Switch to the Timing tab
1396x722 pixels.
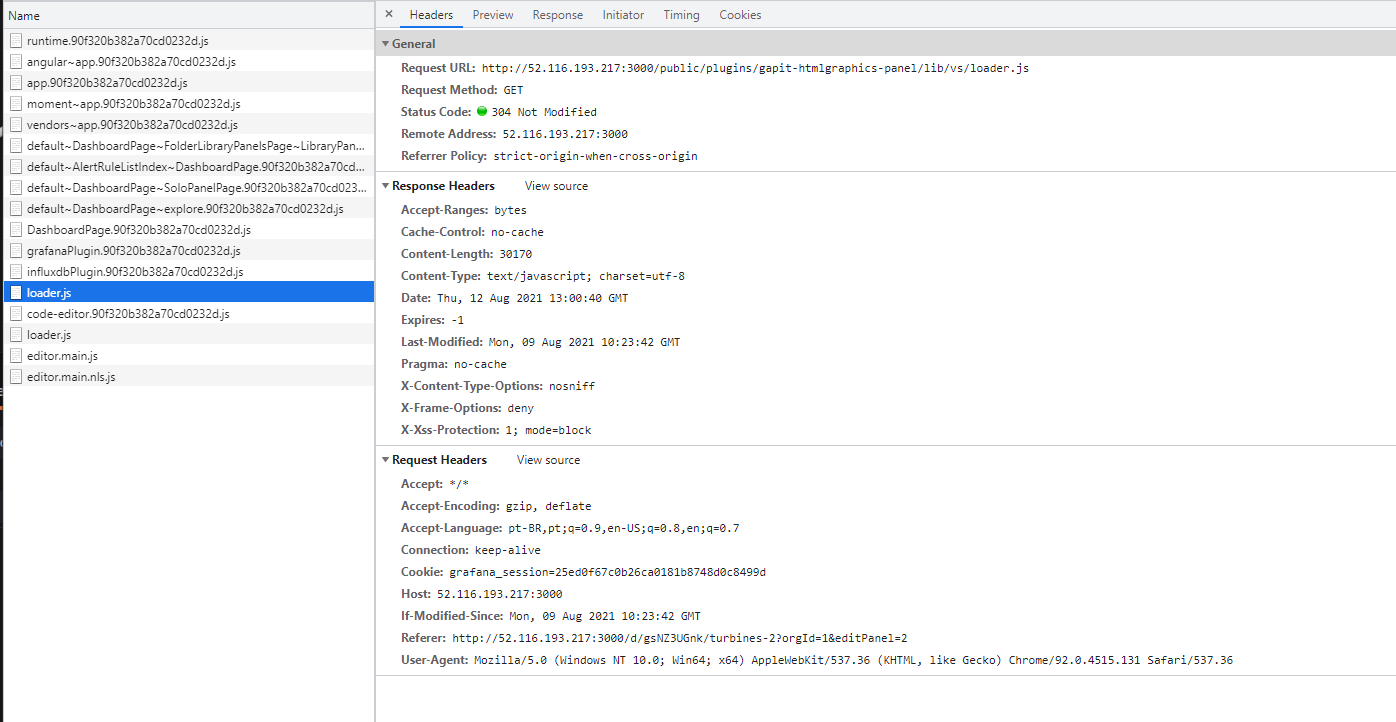coord(681,14)
